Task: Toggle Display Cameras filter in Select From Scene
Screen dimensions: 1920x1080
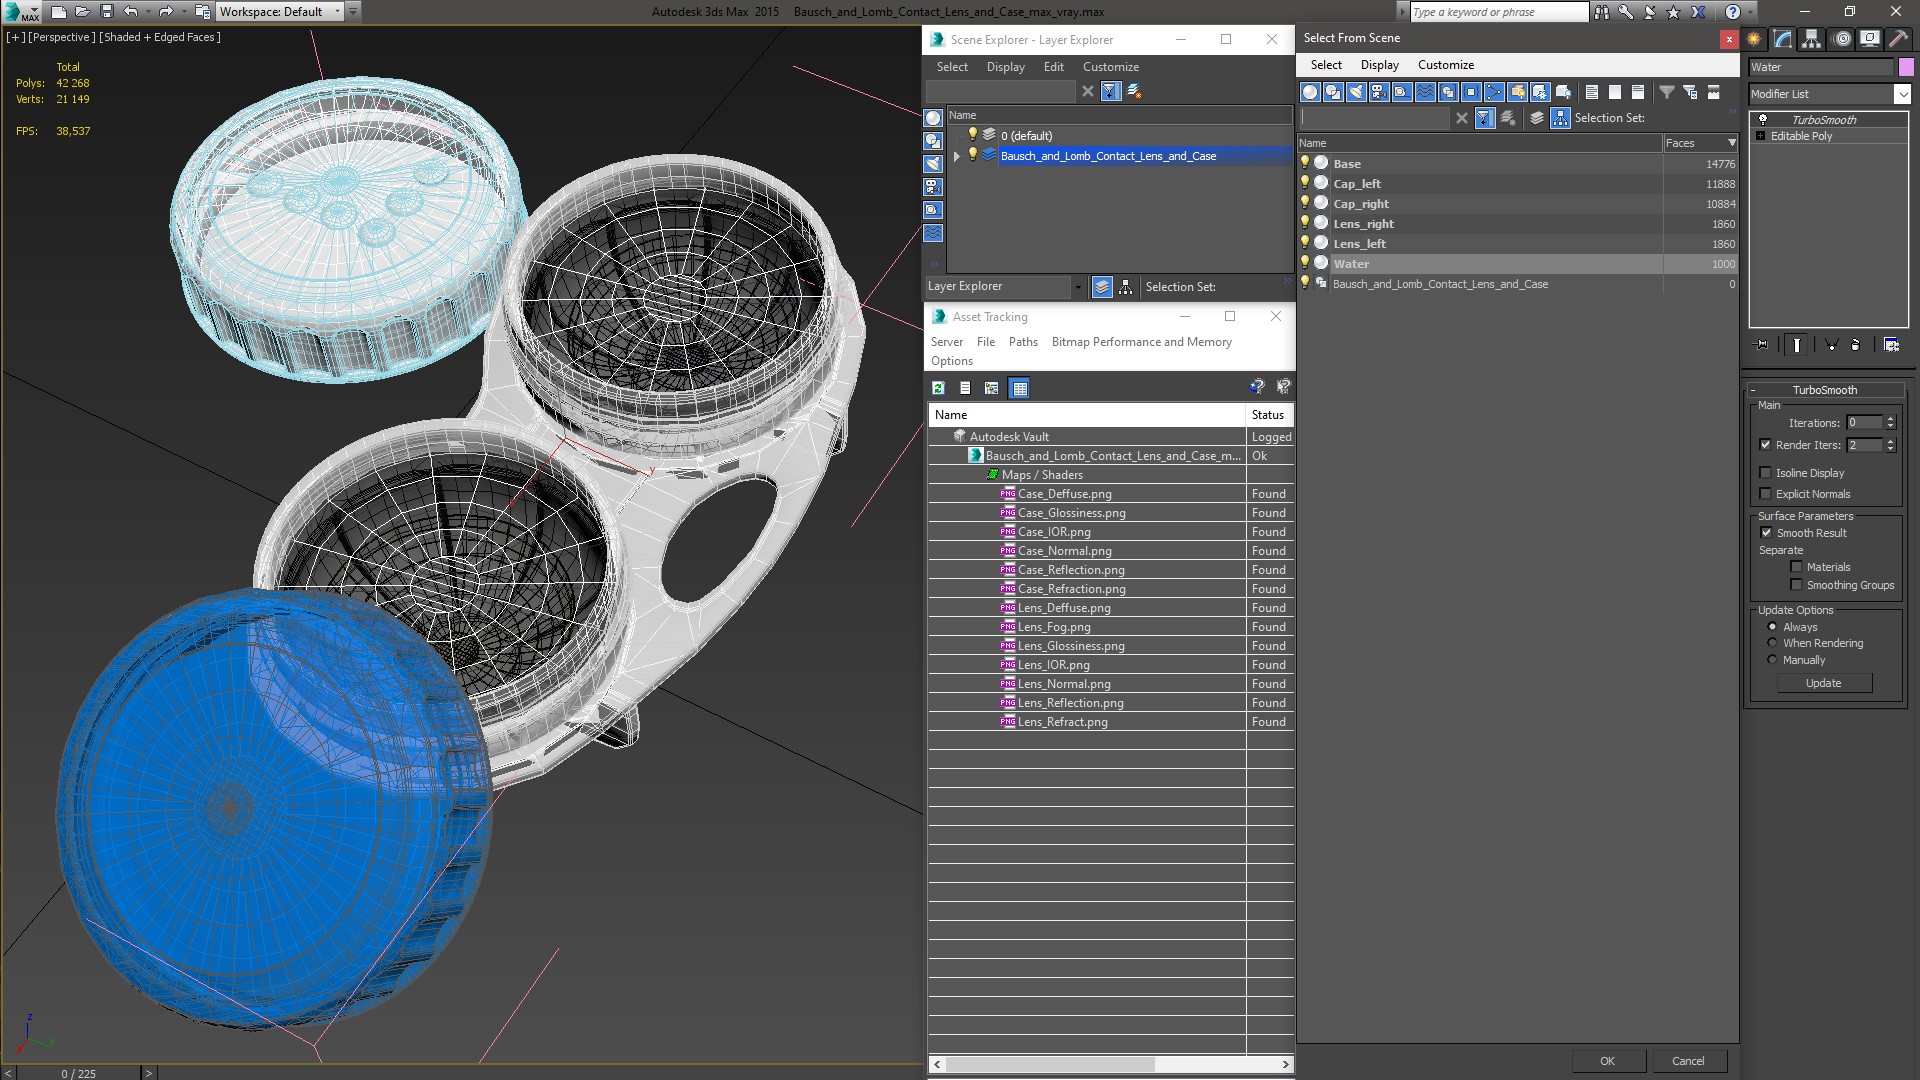Action: click(x=1379, y=92)
